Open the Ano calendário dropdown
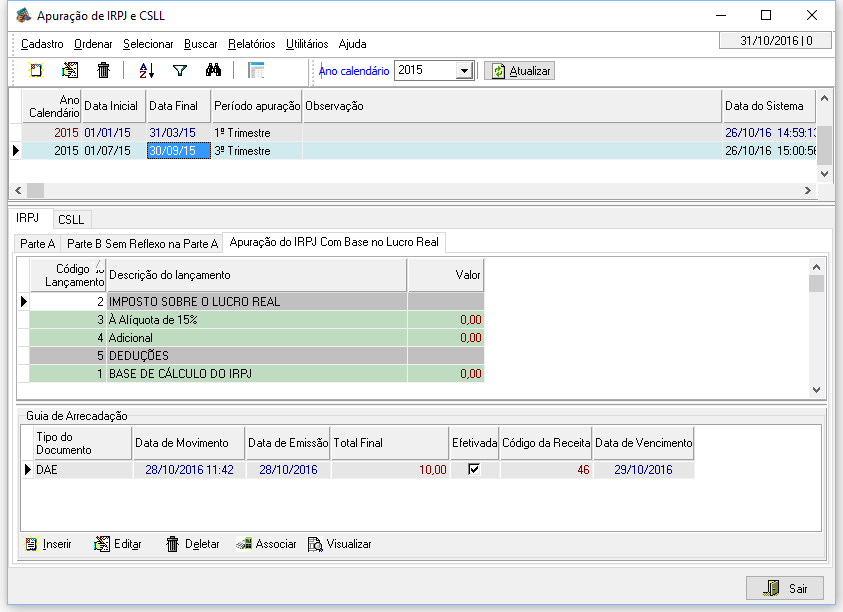Viewport: 843px width, 612px height. pos(464,71)
